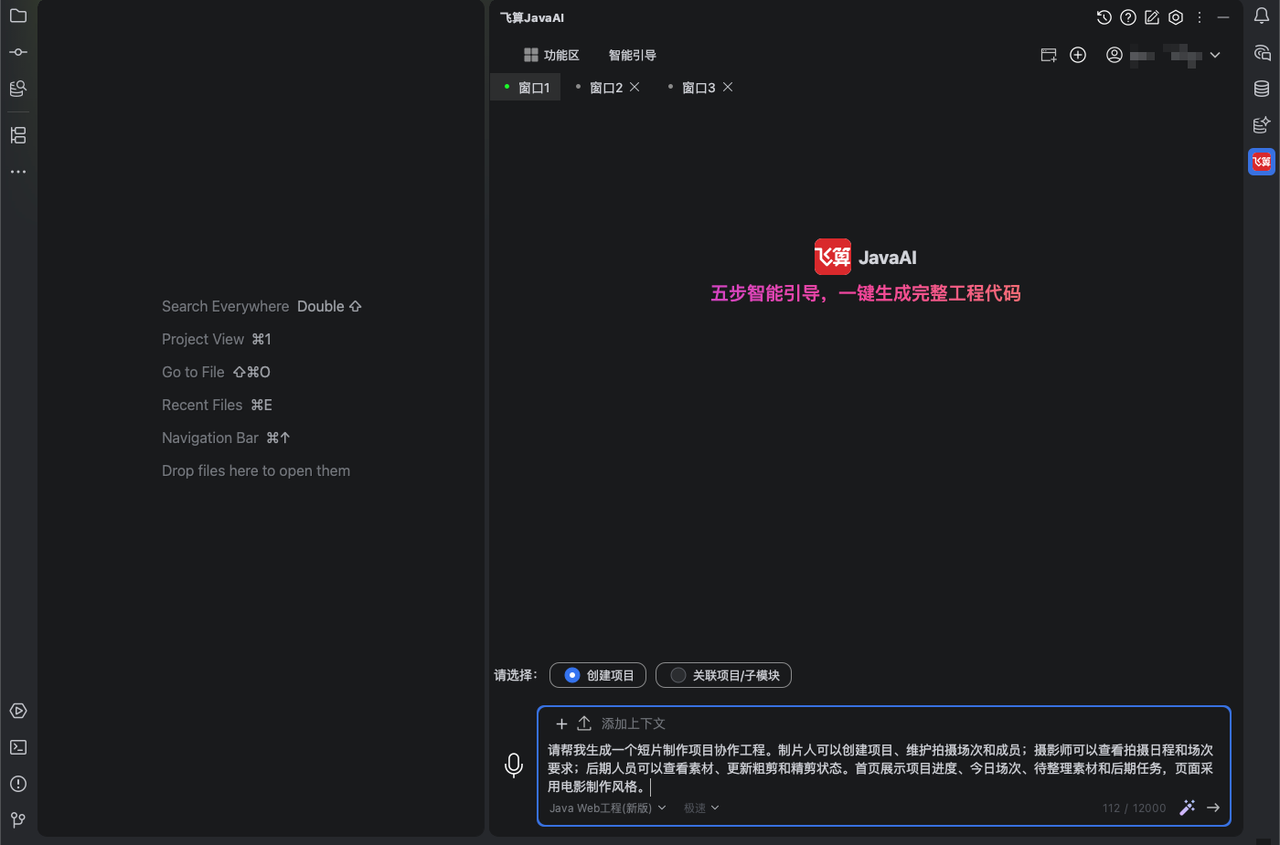This screenshot has width=1280, height=845.
Task: Open the Project folder tool window icon
Action: pyautogui.click(x=18, y=16)
